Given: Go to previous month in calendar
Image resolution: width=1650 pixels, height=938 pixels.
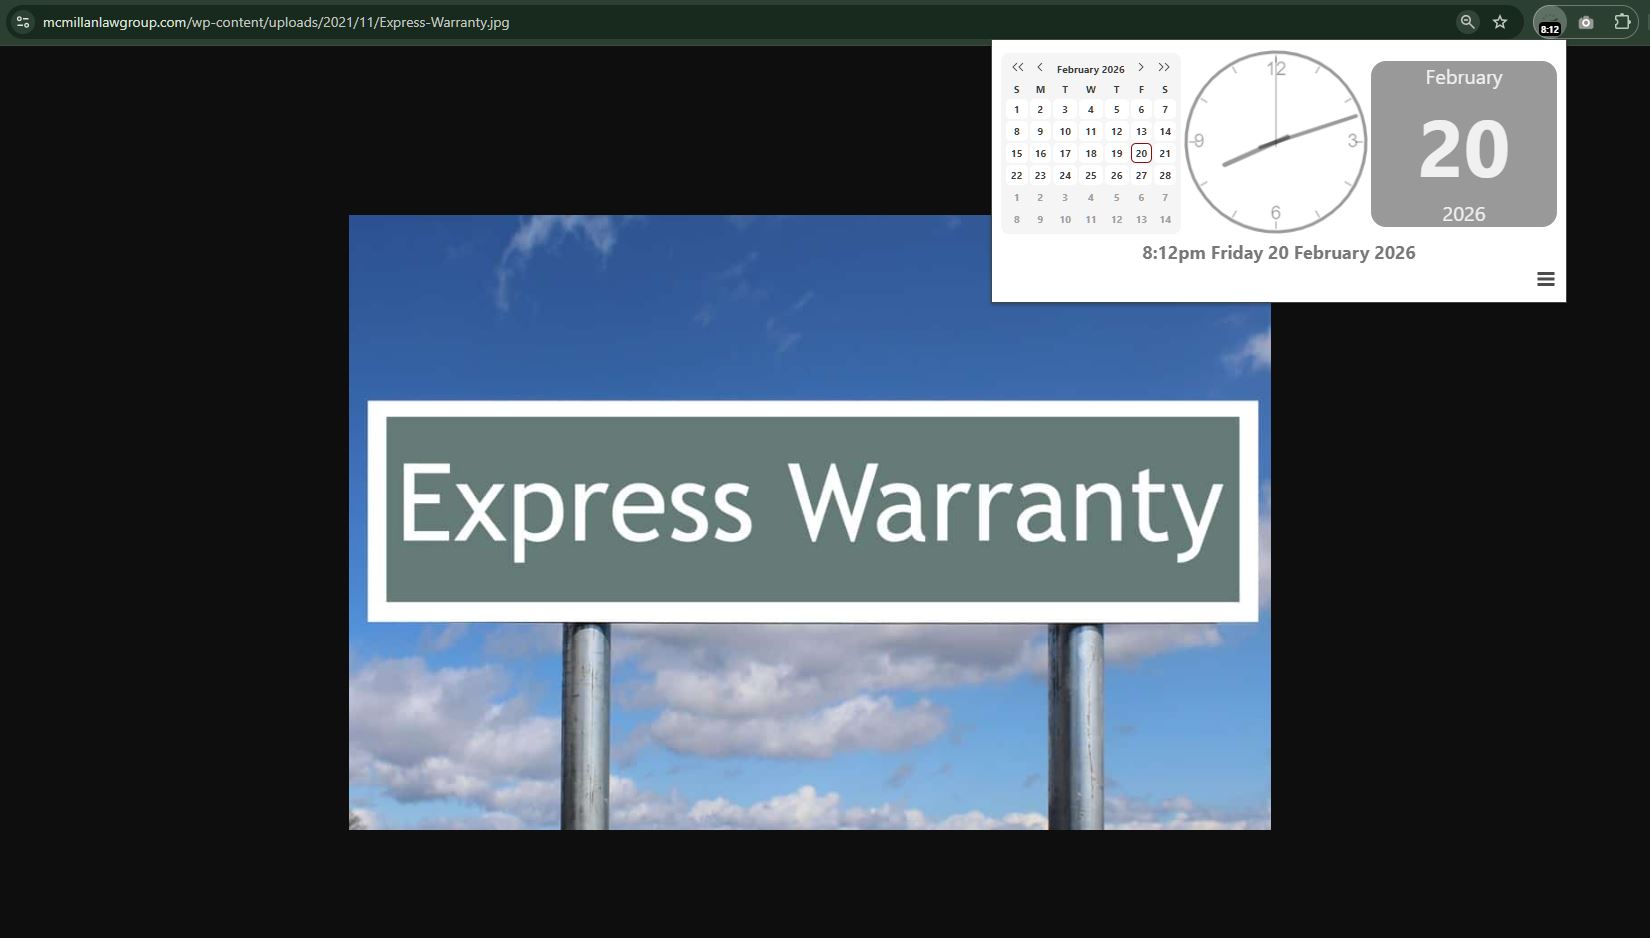Looking at the screenshot, I should tap(1040, 68).
